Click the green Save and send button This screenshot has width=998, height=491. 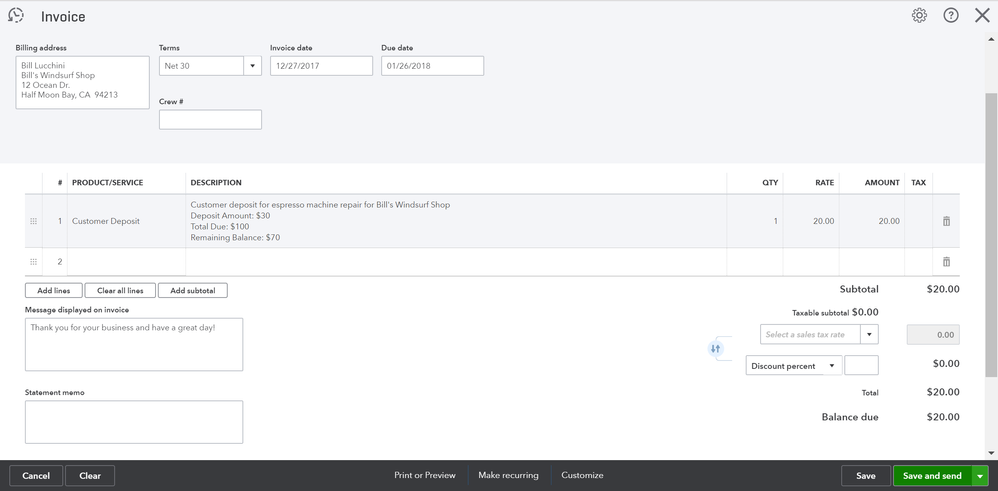point(932,476)
